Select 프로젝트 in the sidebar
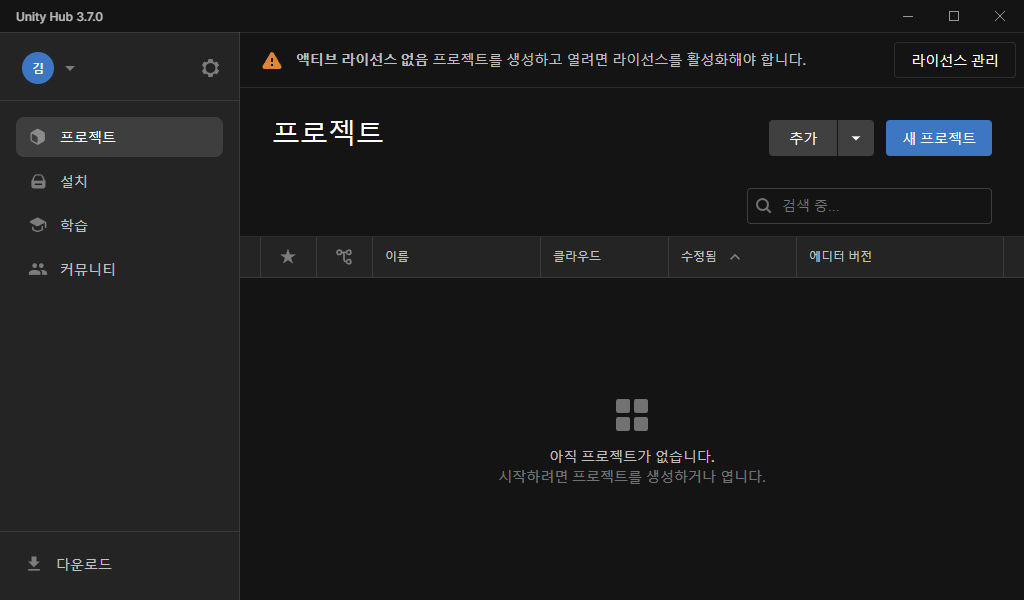 [120, 137]
